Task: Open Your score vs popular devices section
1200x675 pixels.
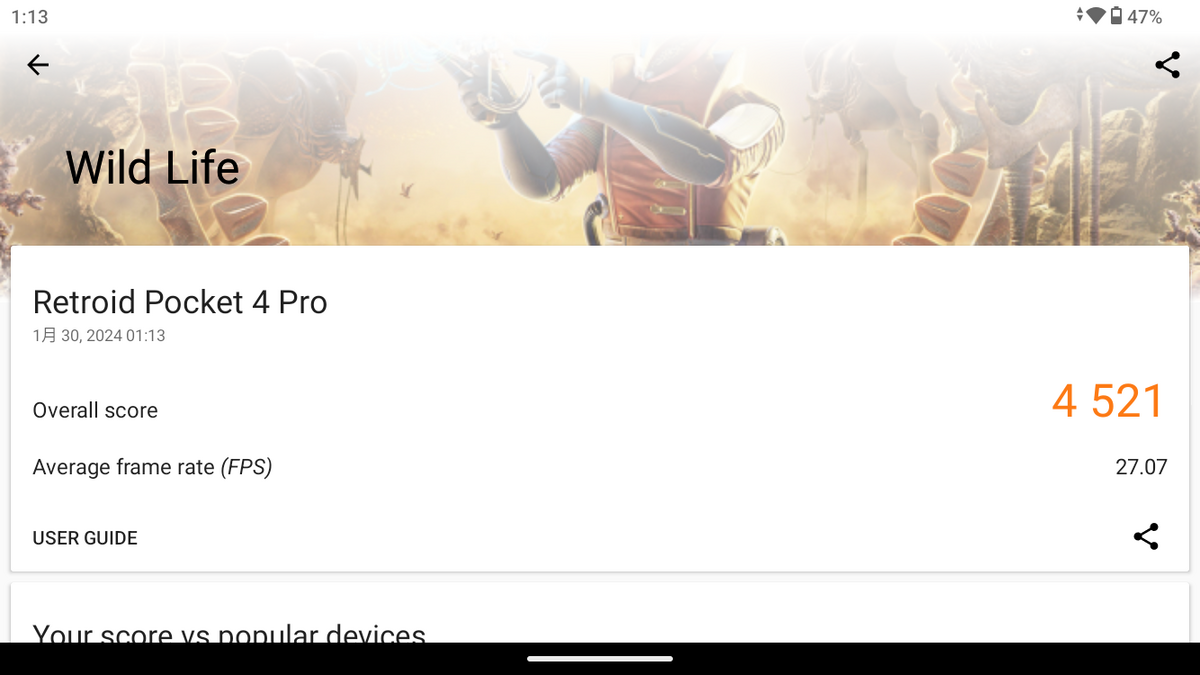Action: click(x=229, y=633)
